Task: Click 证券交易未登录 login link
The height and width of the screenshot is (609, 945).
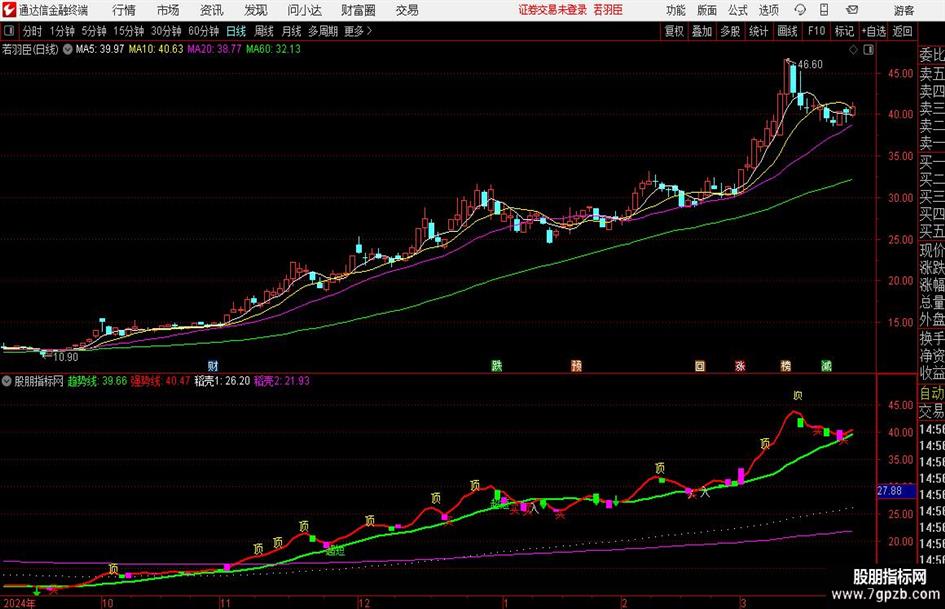Action: point(553,10)
